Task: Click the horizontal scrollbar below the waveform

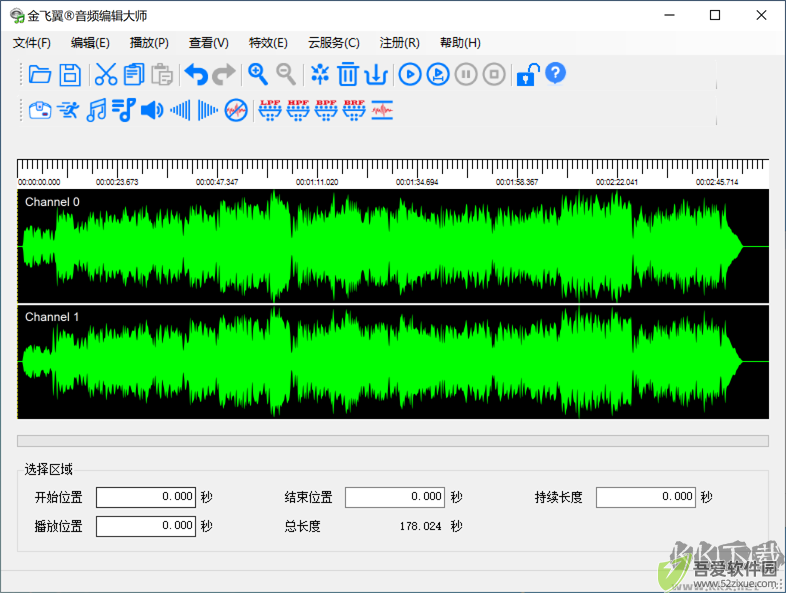Action: pyautogui.click(x=393, y=441)
